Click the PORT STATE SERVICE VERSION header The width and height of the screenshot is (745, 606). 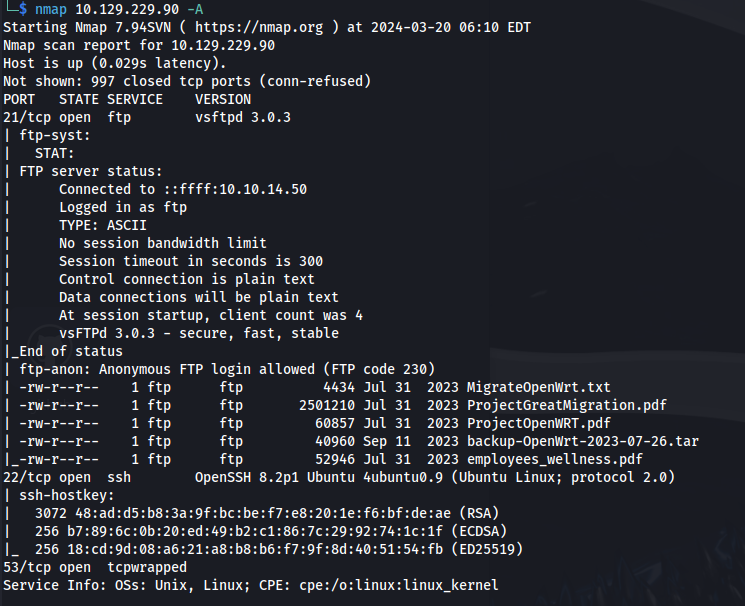pos(127,100)
